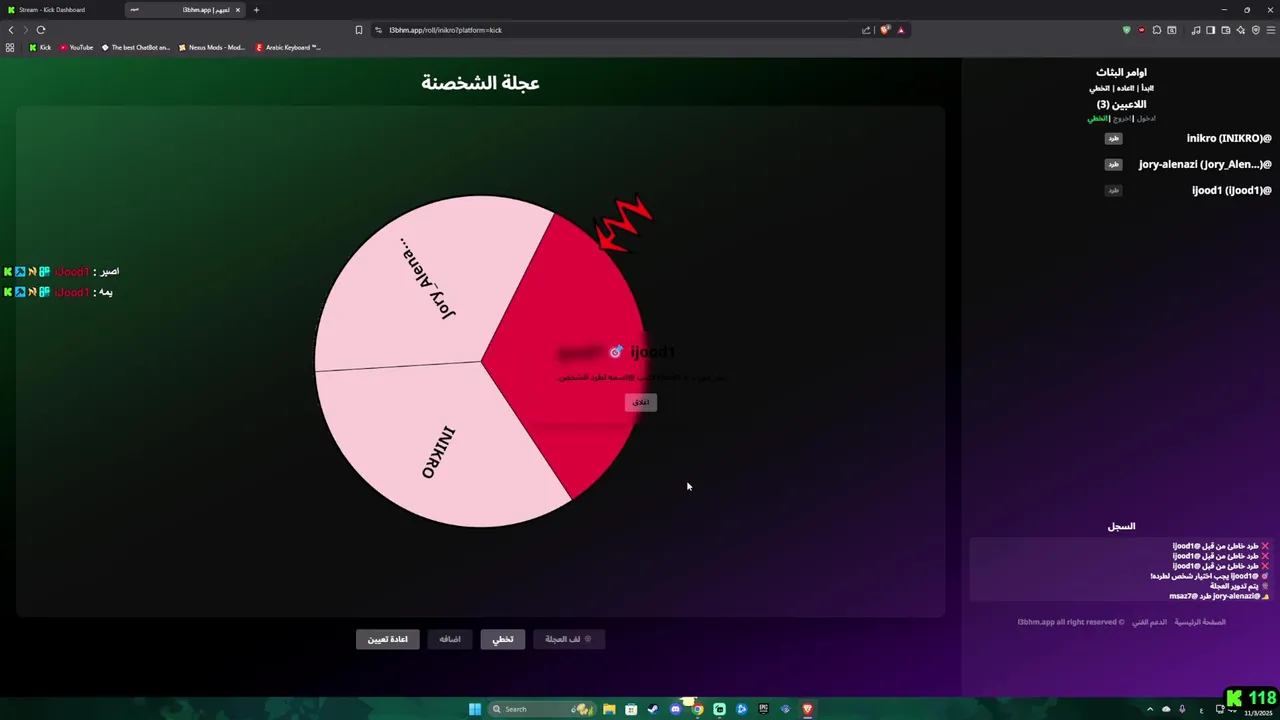Open Epic Games Launcher from the taskbar
The height and width of the screenshot is (720, 1280).
[764, 709]
